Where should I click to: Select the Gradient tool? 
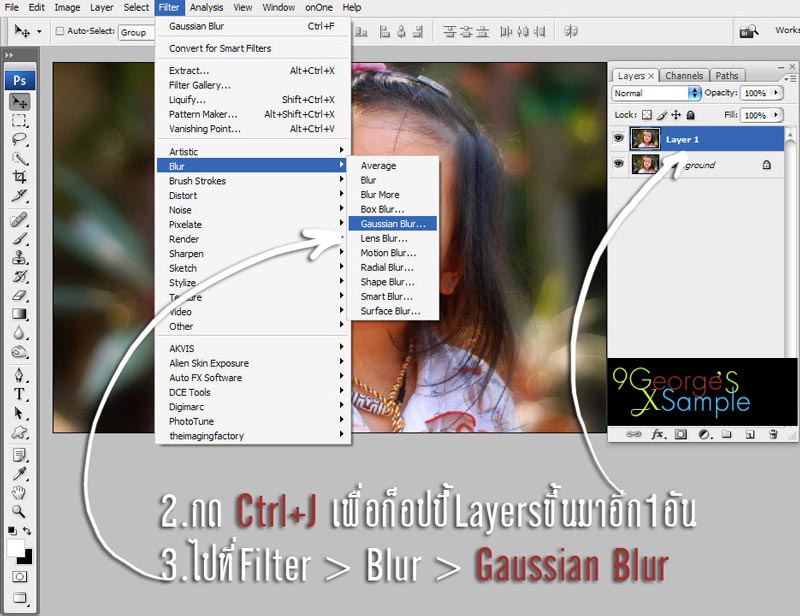click(x=19, y=314)
